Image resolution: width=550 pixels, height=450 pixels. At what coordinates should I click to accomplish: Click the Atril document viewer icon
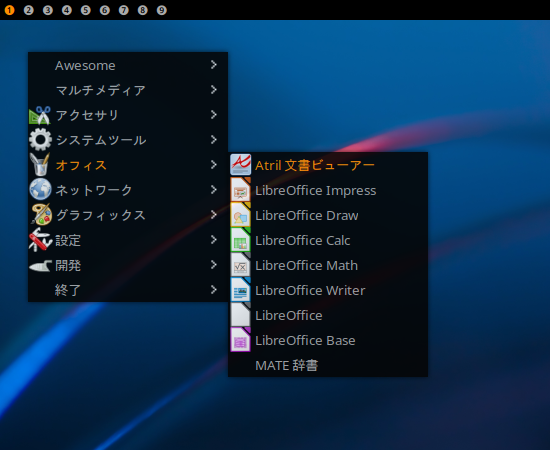240,164
